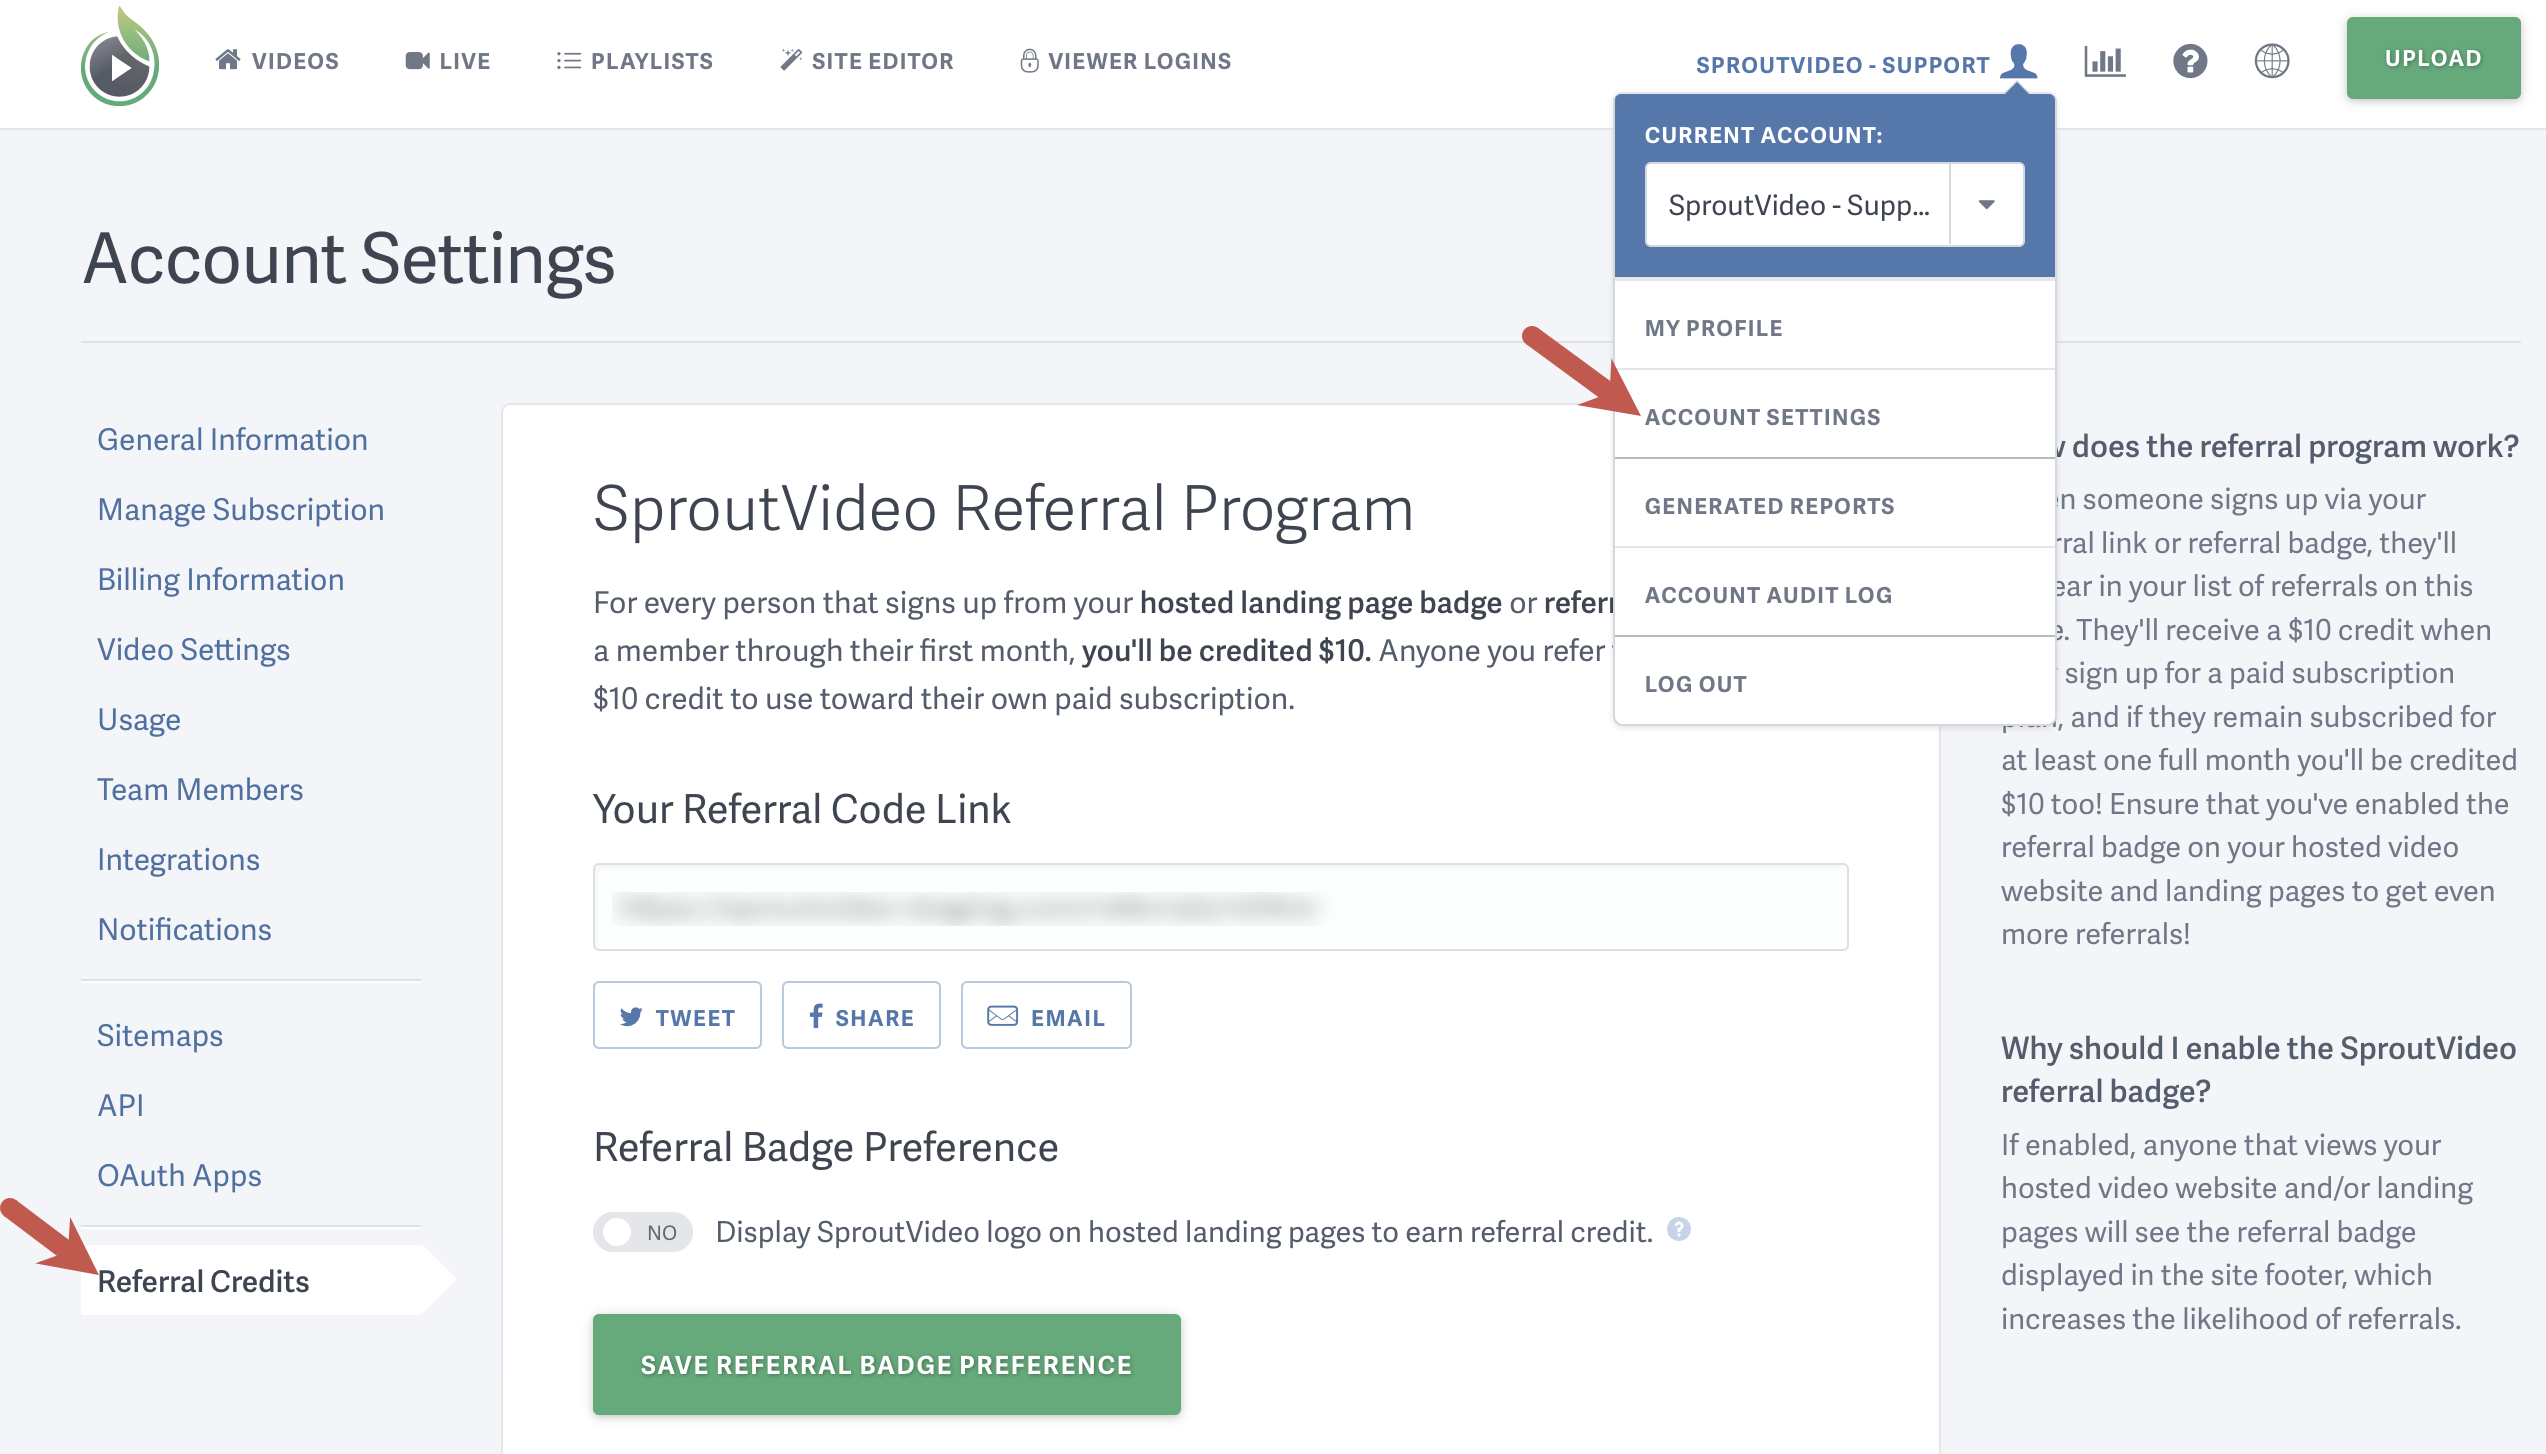Image resolution: width=2546 pixels, height=1454 pixels.
Task: Click the Manage Subscription sidebar link
Action: tap(240, 509)
